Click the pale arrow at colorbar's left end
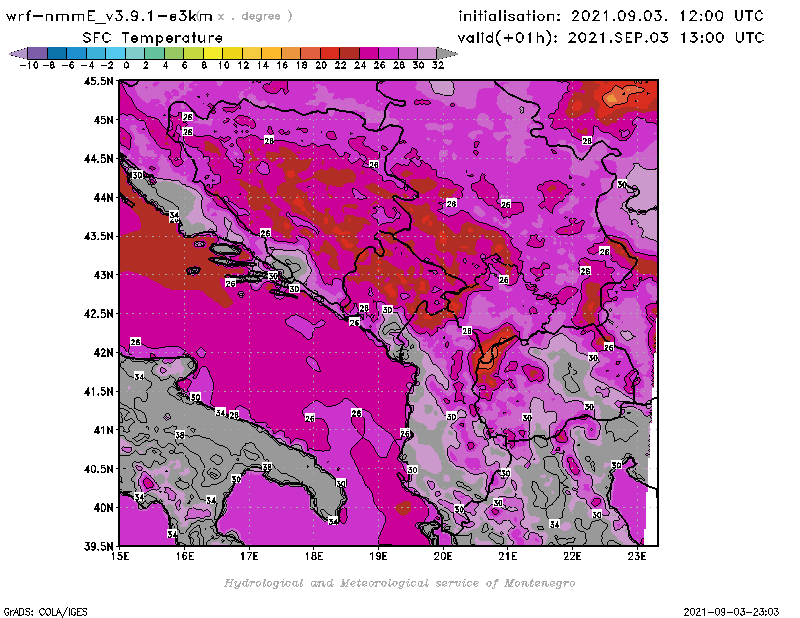The image size is (800, 618). (18, 53)
